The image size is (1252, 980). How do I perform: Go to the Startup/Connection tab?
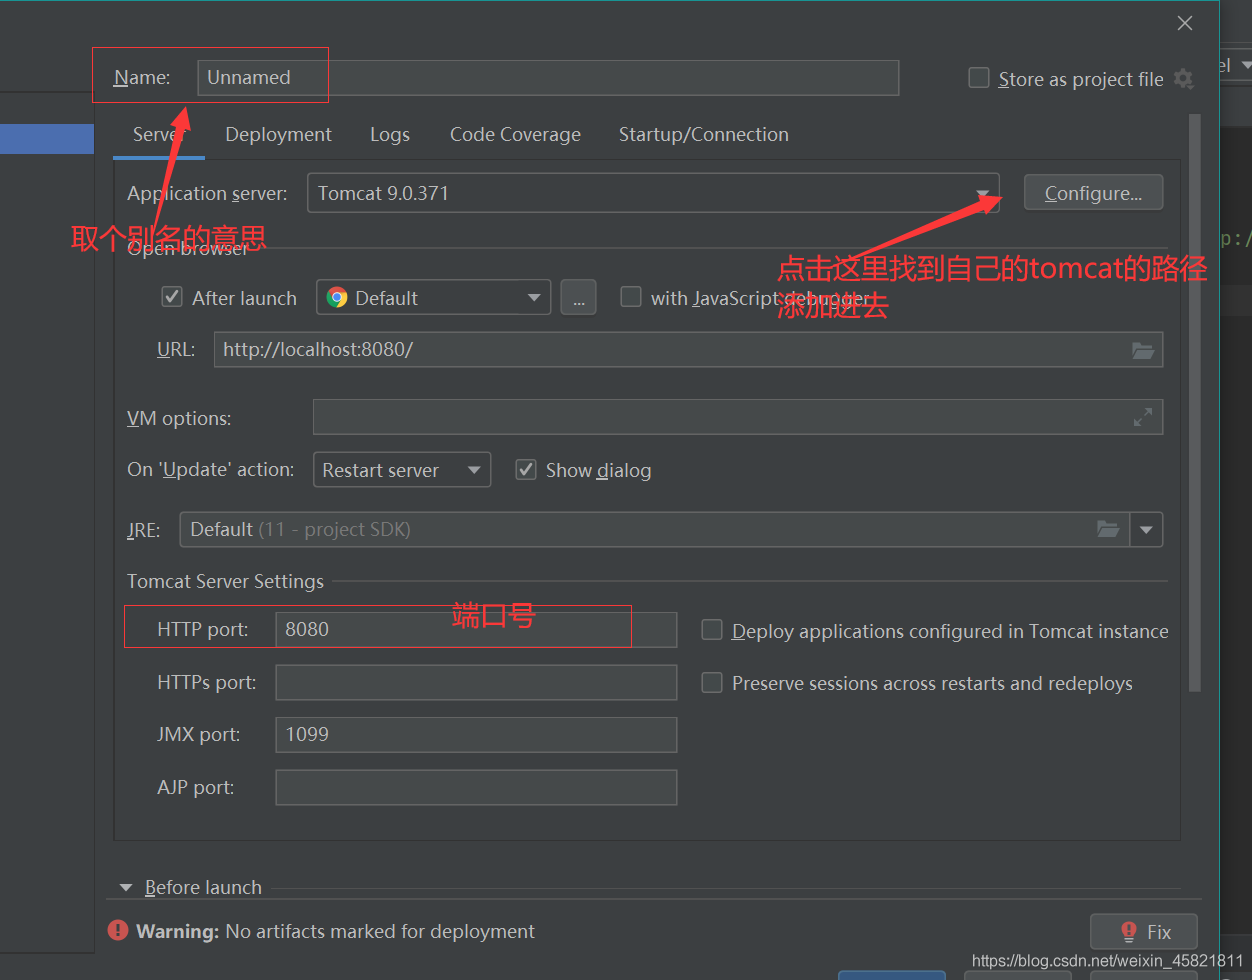coord(703,135)
